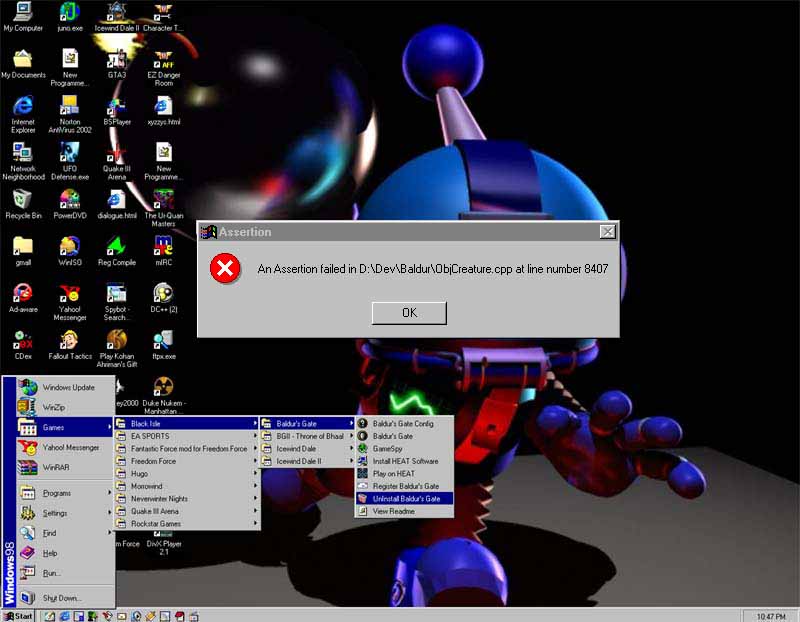Expand the Games submenu in Start menu
The image size is (800, 622).
coord(65,428)
